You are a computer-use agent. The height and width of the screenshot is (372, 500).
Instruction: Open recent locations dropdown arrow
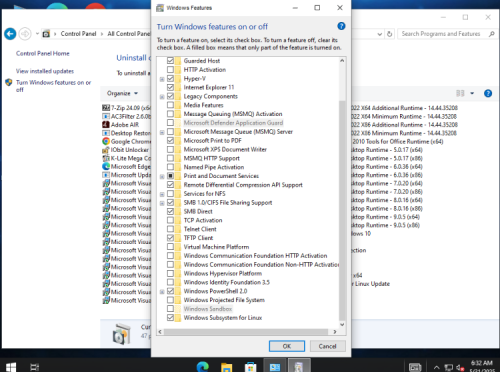click(37, 34)
